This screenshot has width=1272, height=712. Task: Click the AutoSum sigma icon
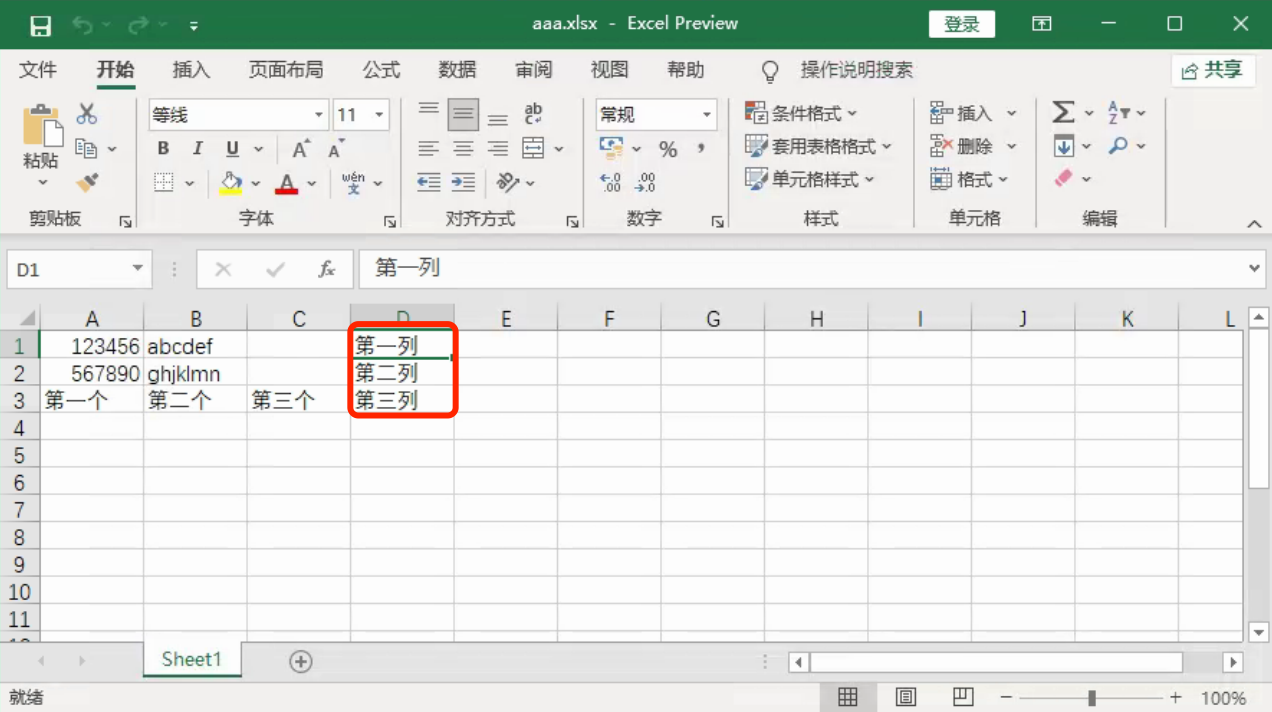tap(1063, 113)
